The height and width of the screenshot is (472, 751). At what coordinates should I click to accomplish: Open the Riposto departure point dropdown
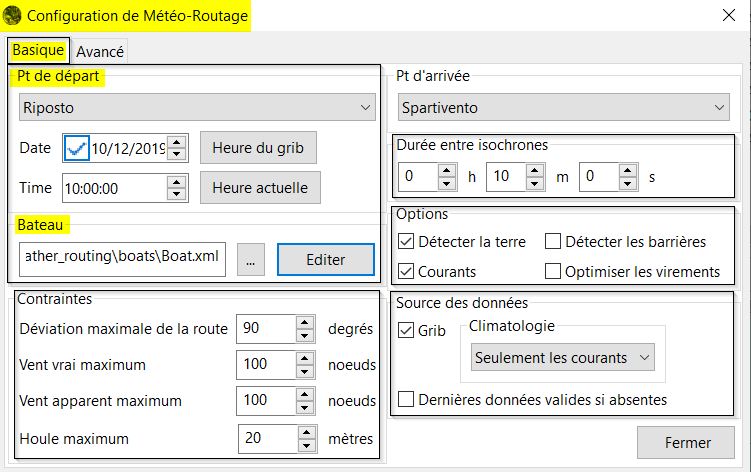click(197, 107)
